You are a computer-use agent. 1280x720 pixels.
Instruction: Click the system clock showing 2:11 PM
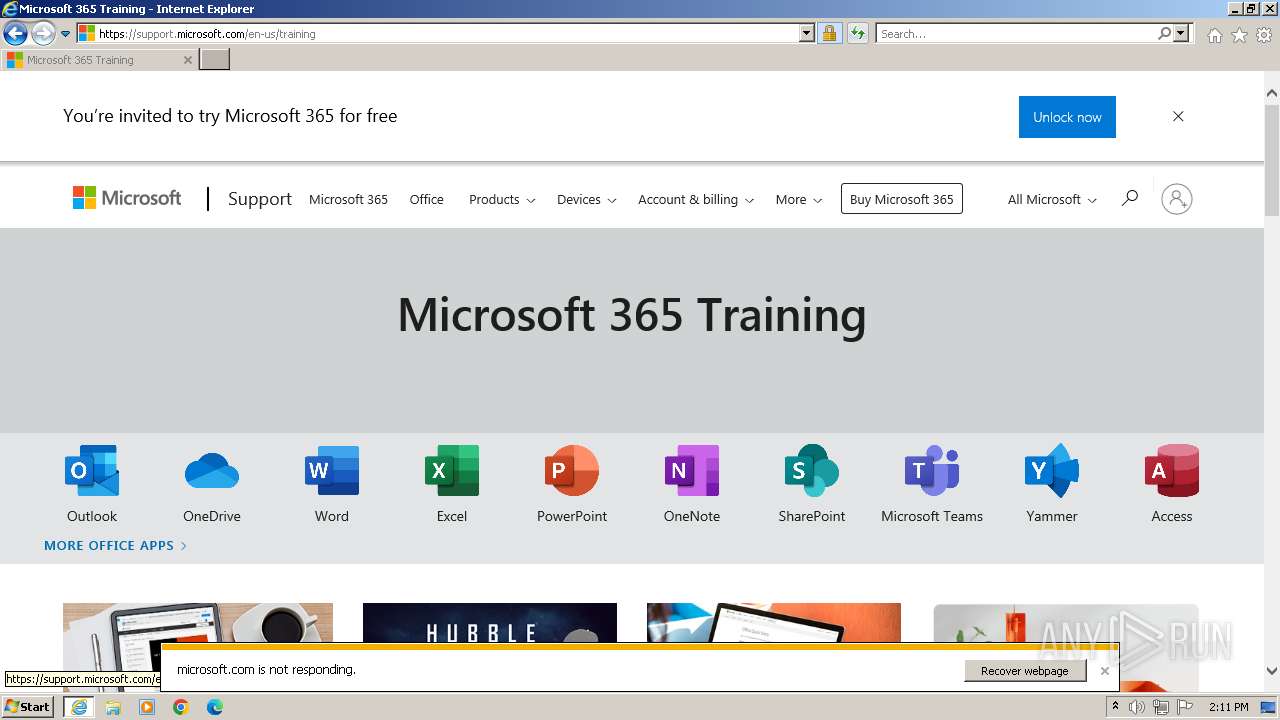click(1228, 707)
